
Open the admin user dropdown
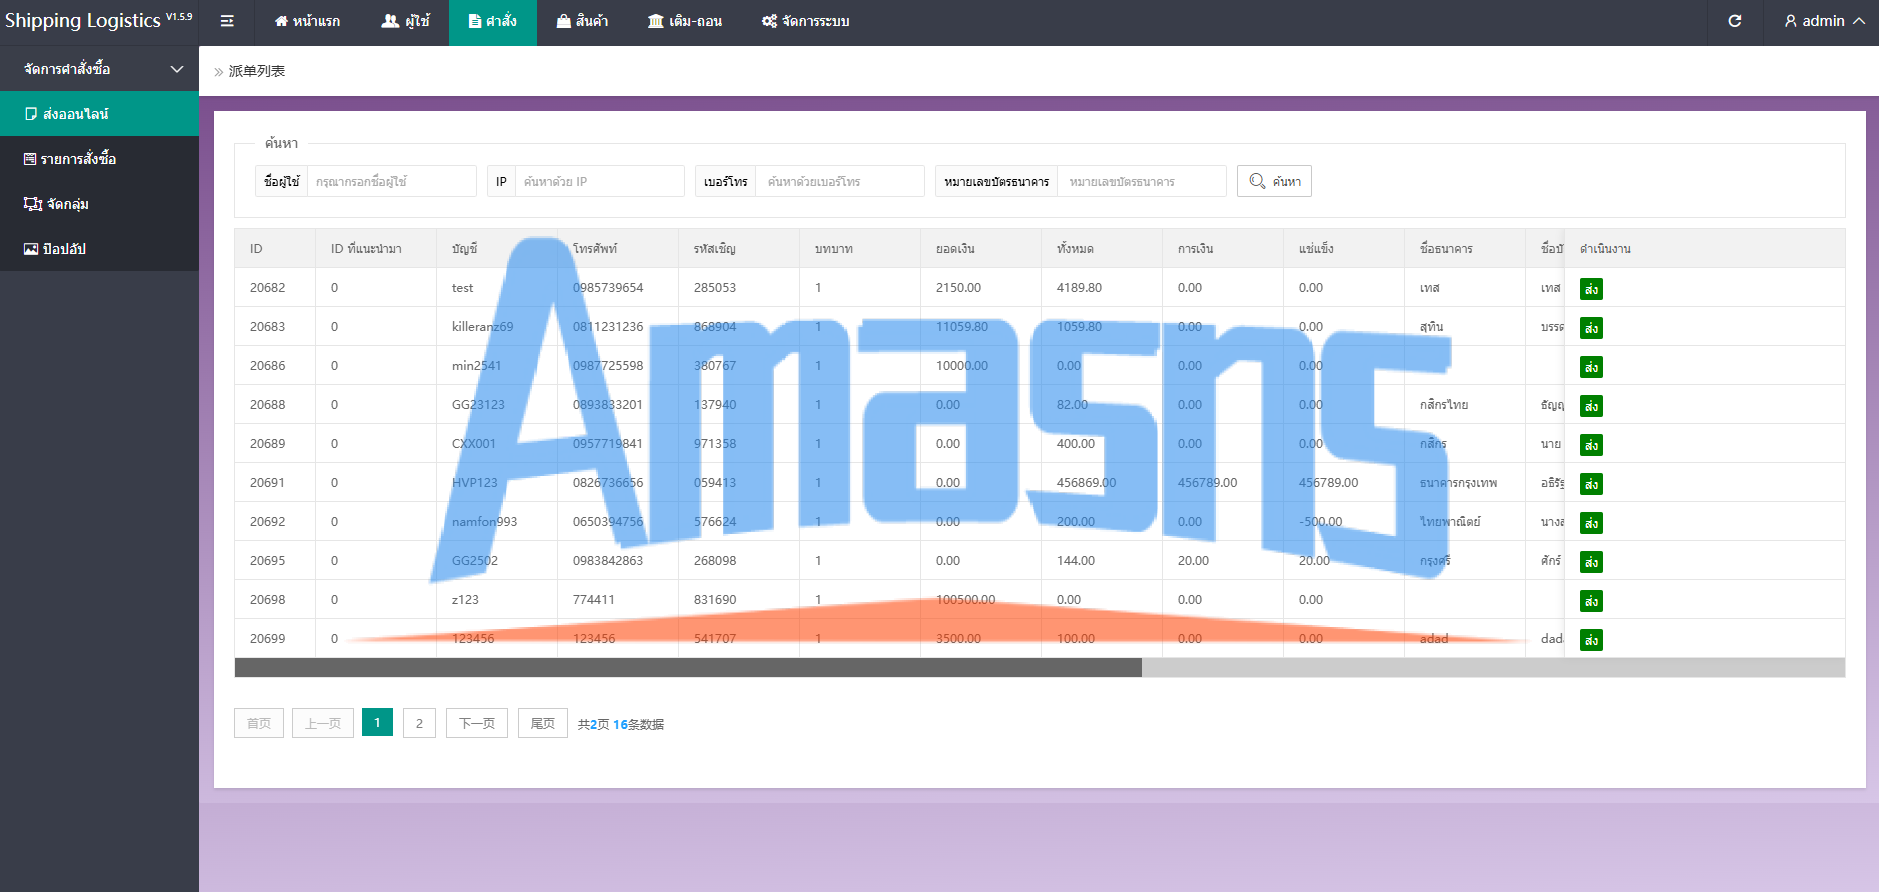(1824, 21)
